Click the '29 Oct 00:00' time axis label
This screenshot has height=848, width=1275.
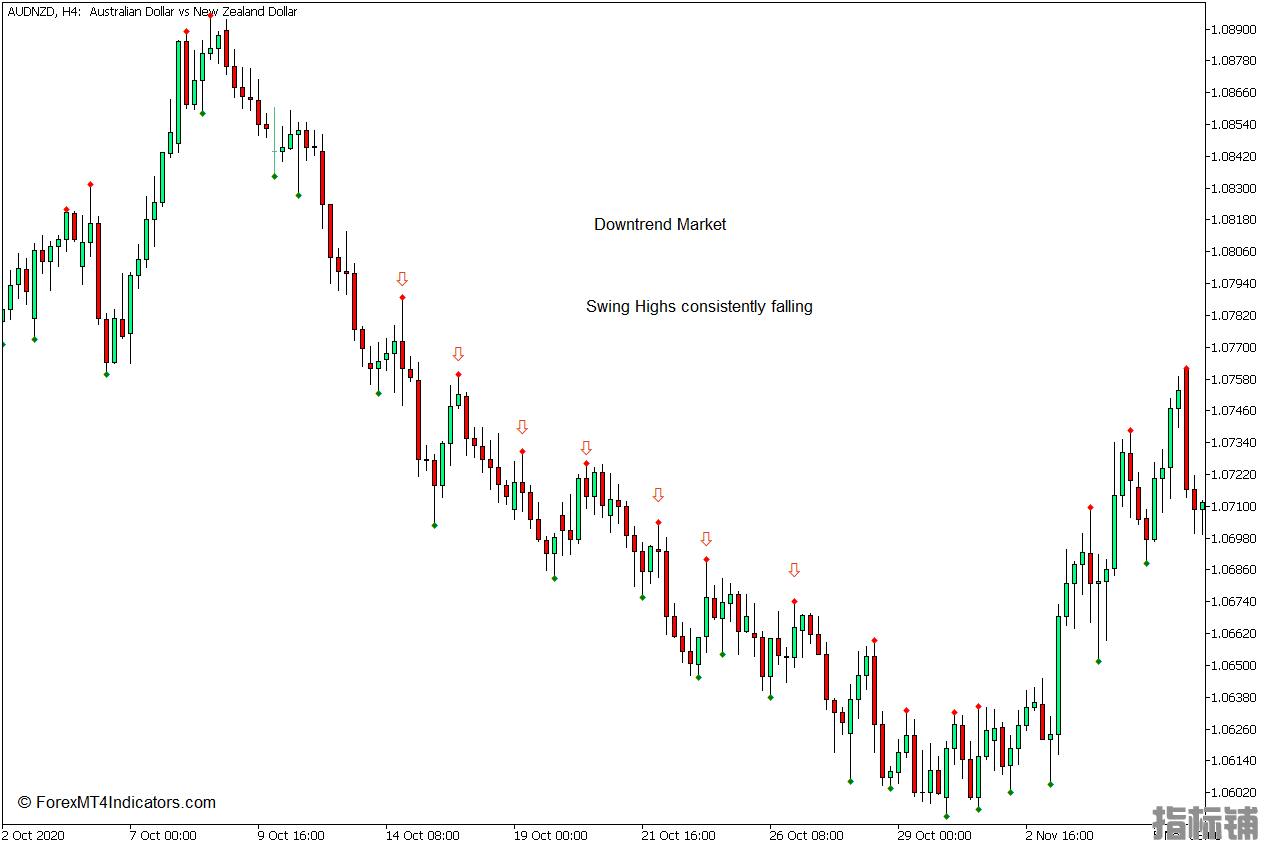pos(934,835)
